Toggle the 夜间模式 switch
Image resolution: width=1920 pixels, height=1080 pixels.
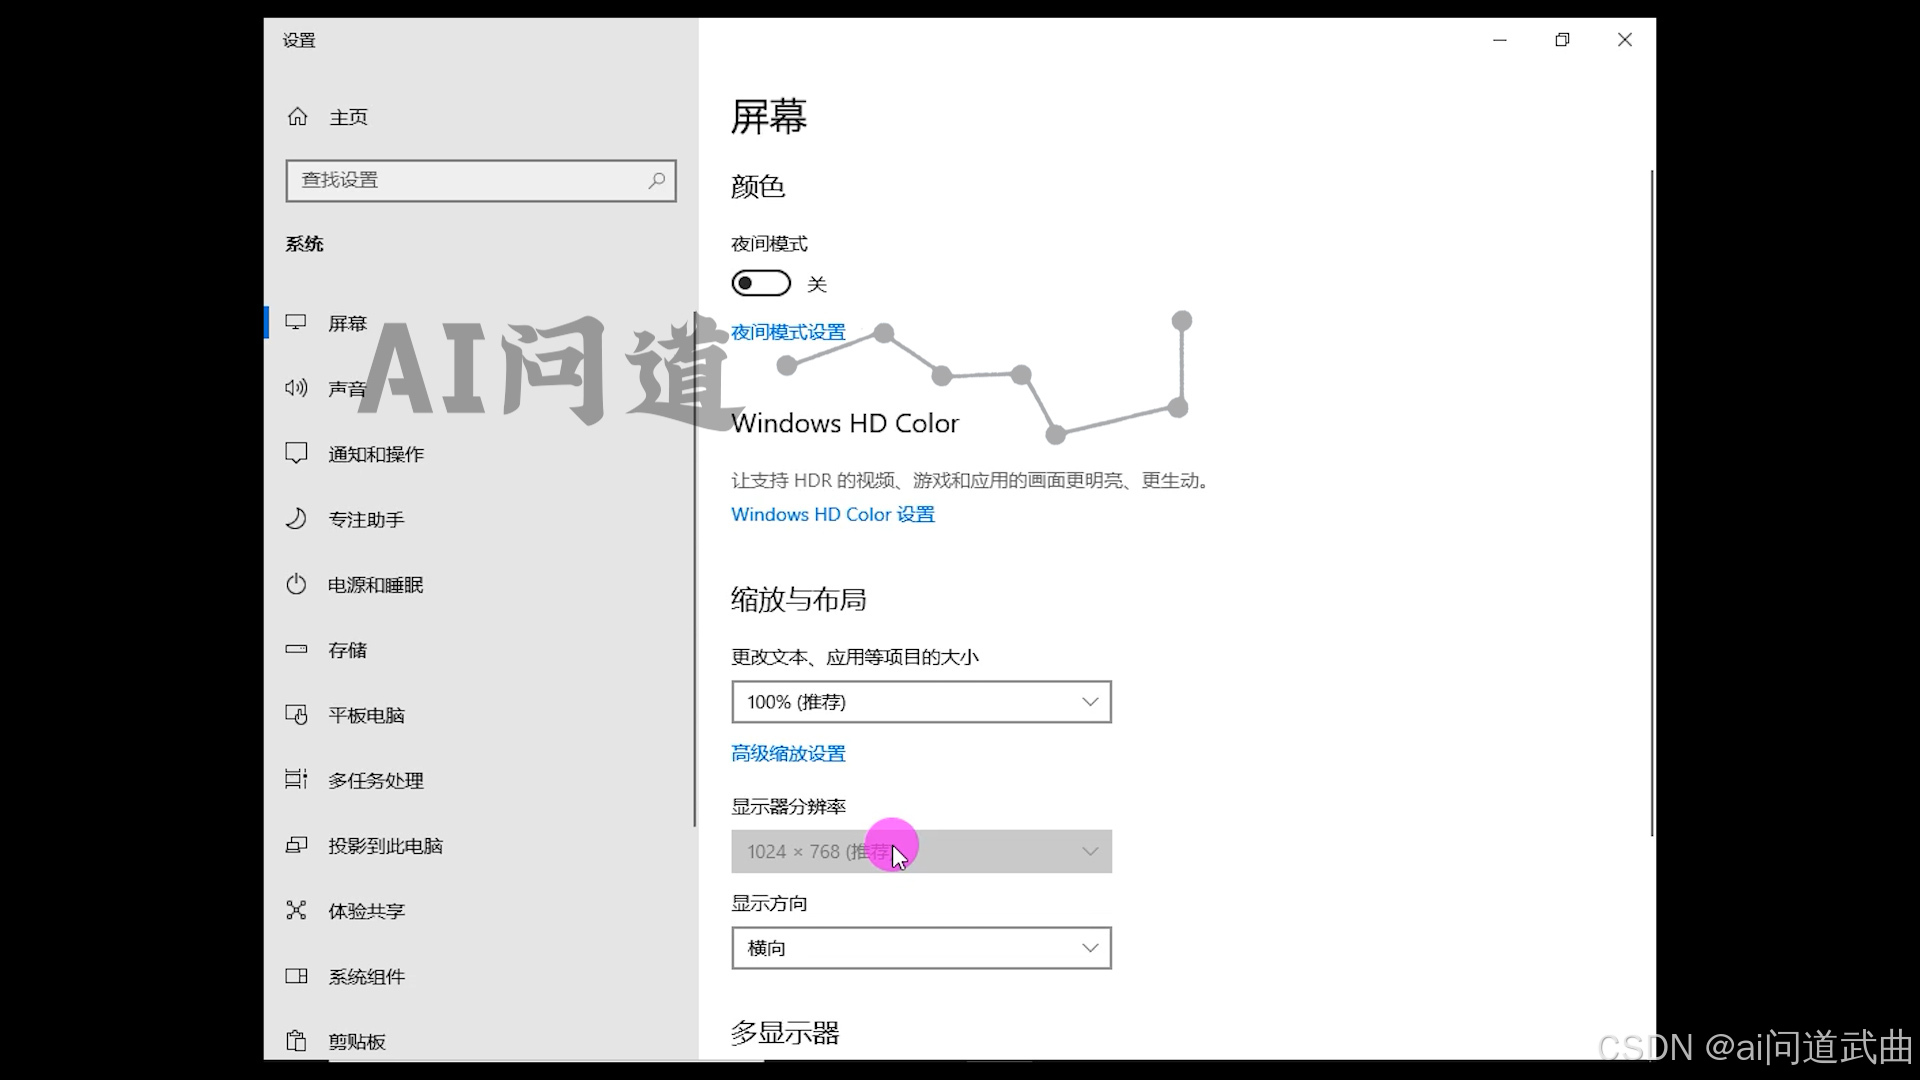pos(761,284)
